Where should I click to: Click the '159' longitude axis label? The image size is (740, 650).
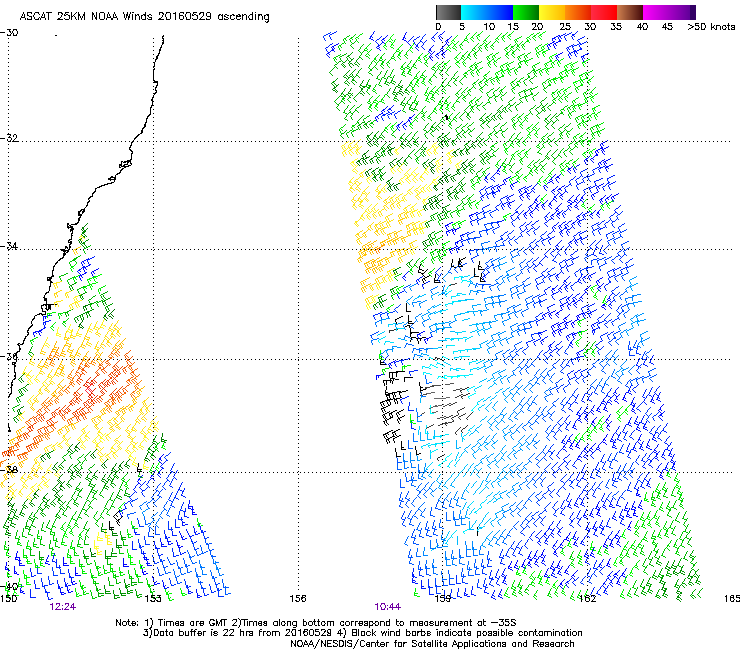(x=443, y=599)
